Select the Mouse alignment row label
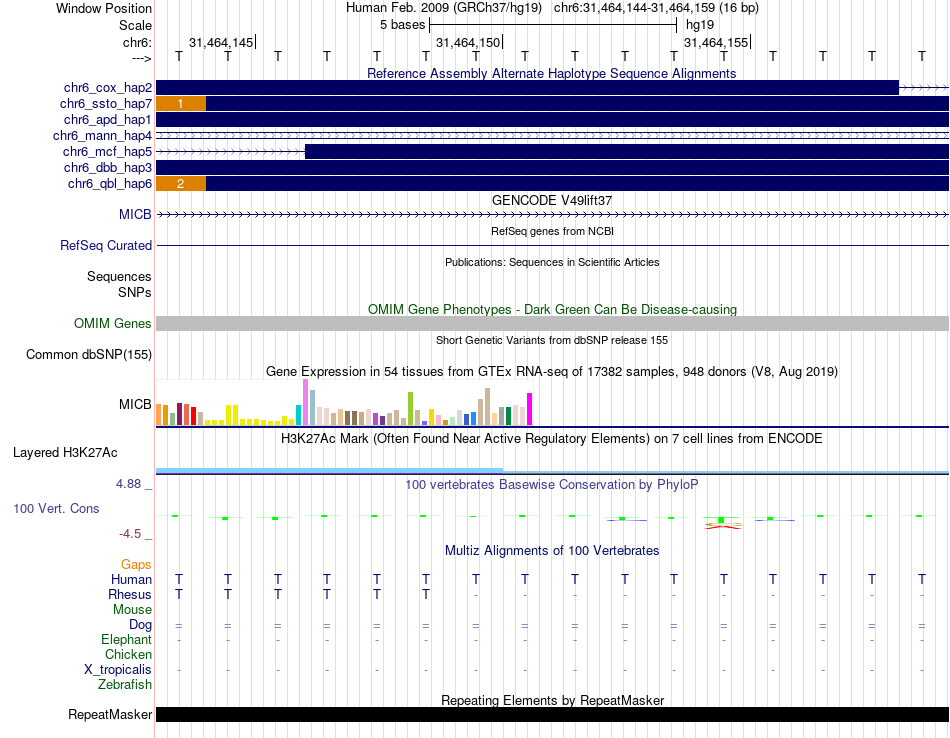This screenshot has width=950, height=738. (132, 610)
